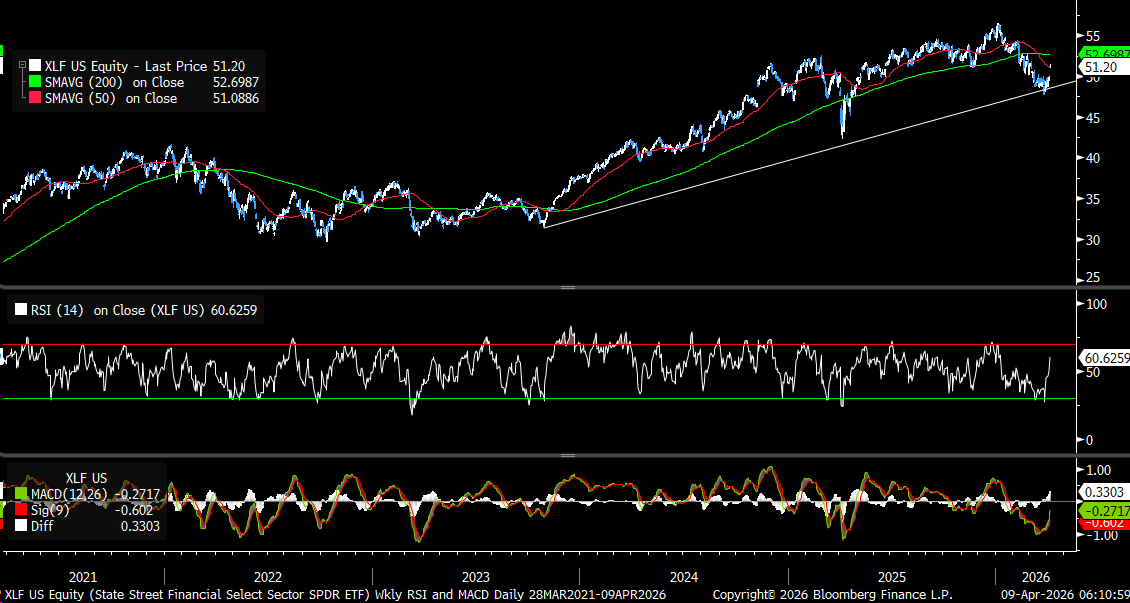
Task: Click the green 52.6987 tag on price axis
Action: point(1106,54)
